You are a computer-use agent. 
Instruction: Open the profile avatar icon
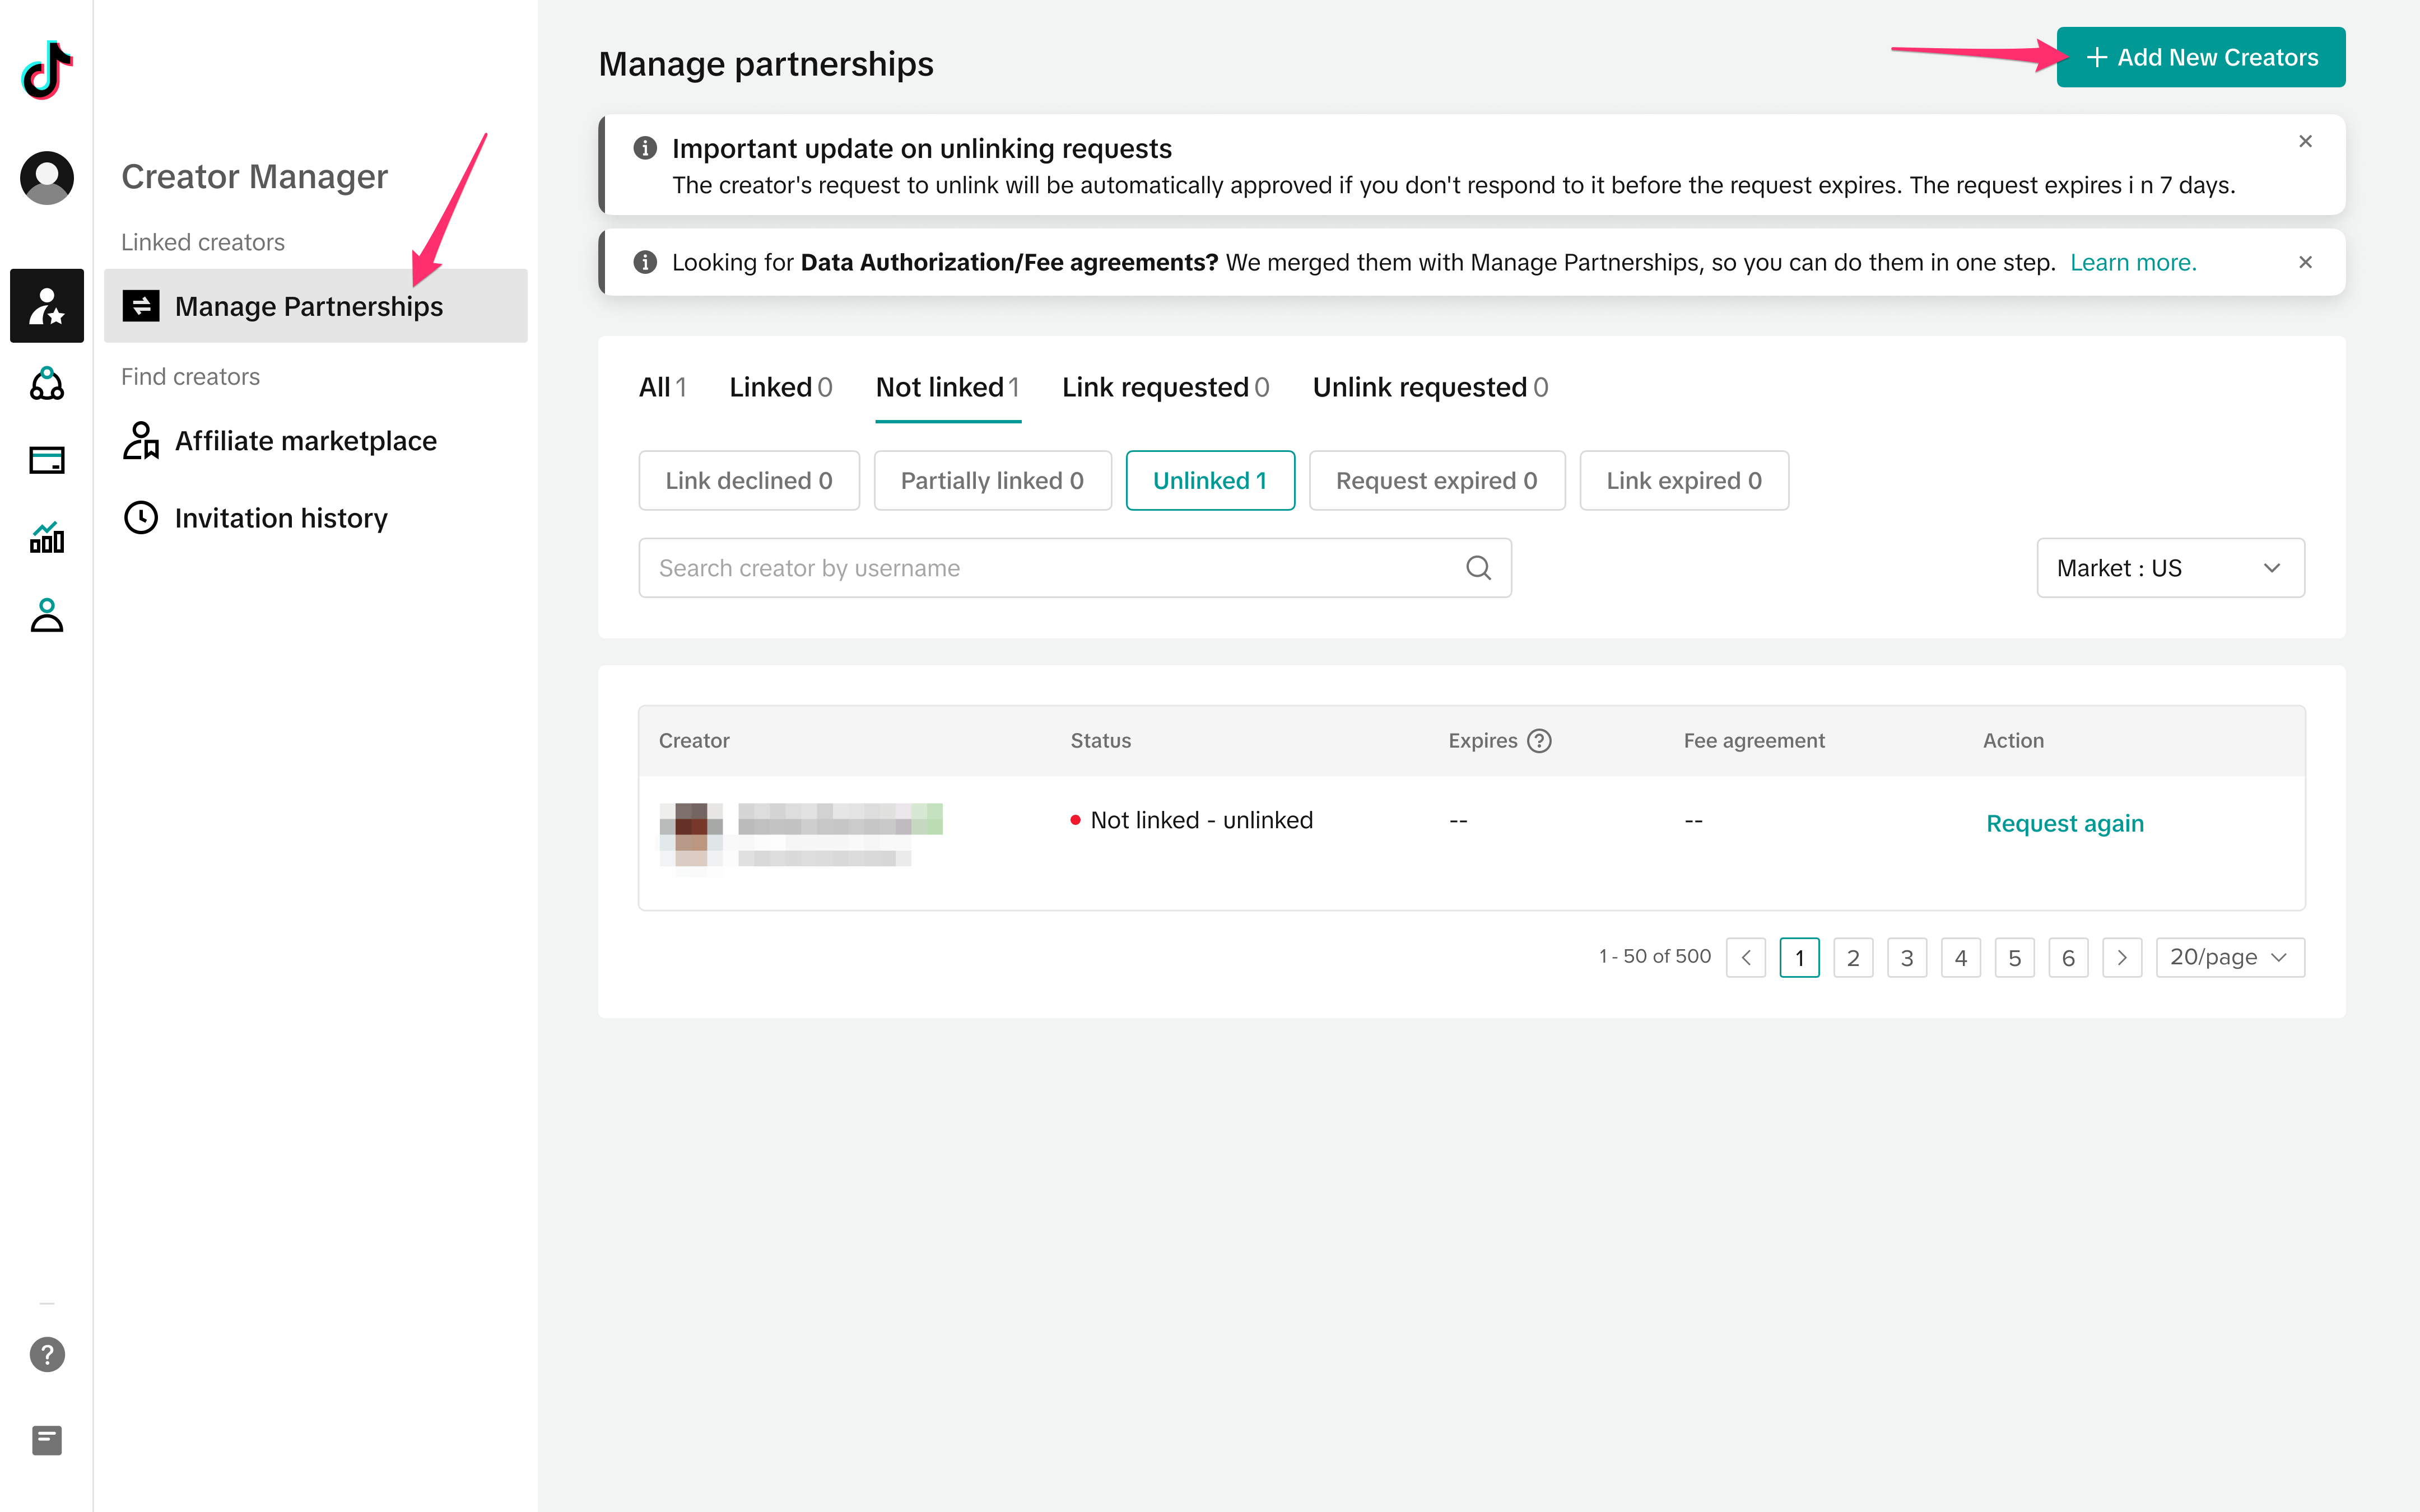click(x=47, y=178)
